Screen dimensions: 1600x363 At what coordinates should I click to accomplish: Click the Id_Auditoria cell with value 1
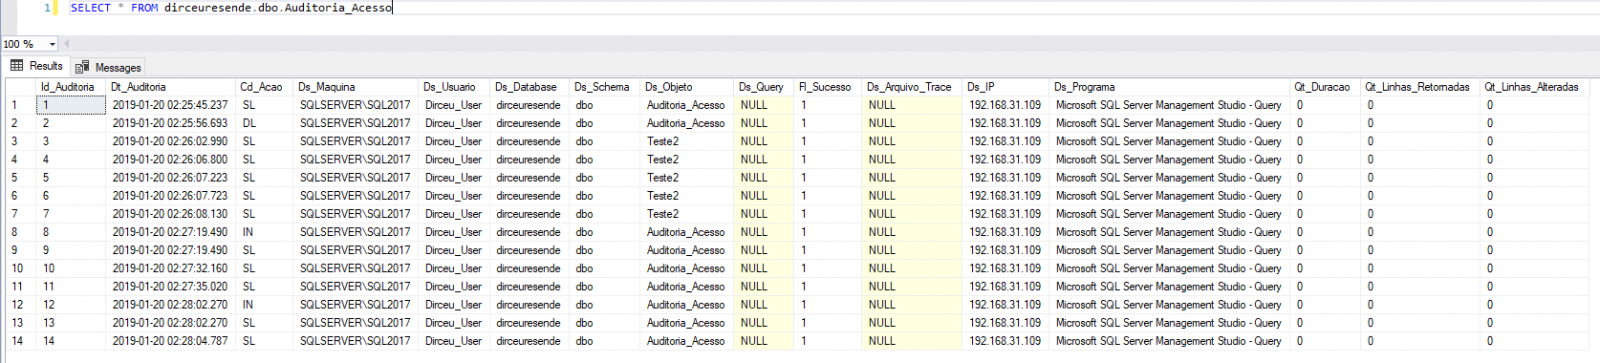point(71,105)
